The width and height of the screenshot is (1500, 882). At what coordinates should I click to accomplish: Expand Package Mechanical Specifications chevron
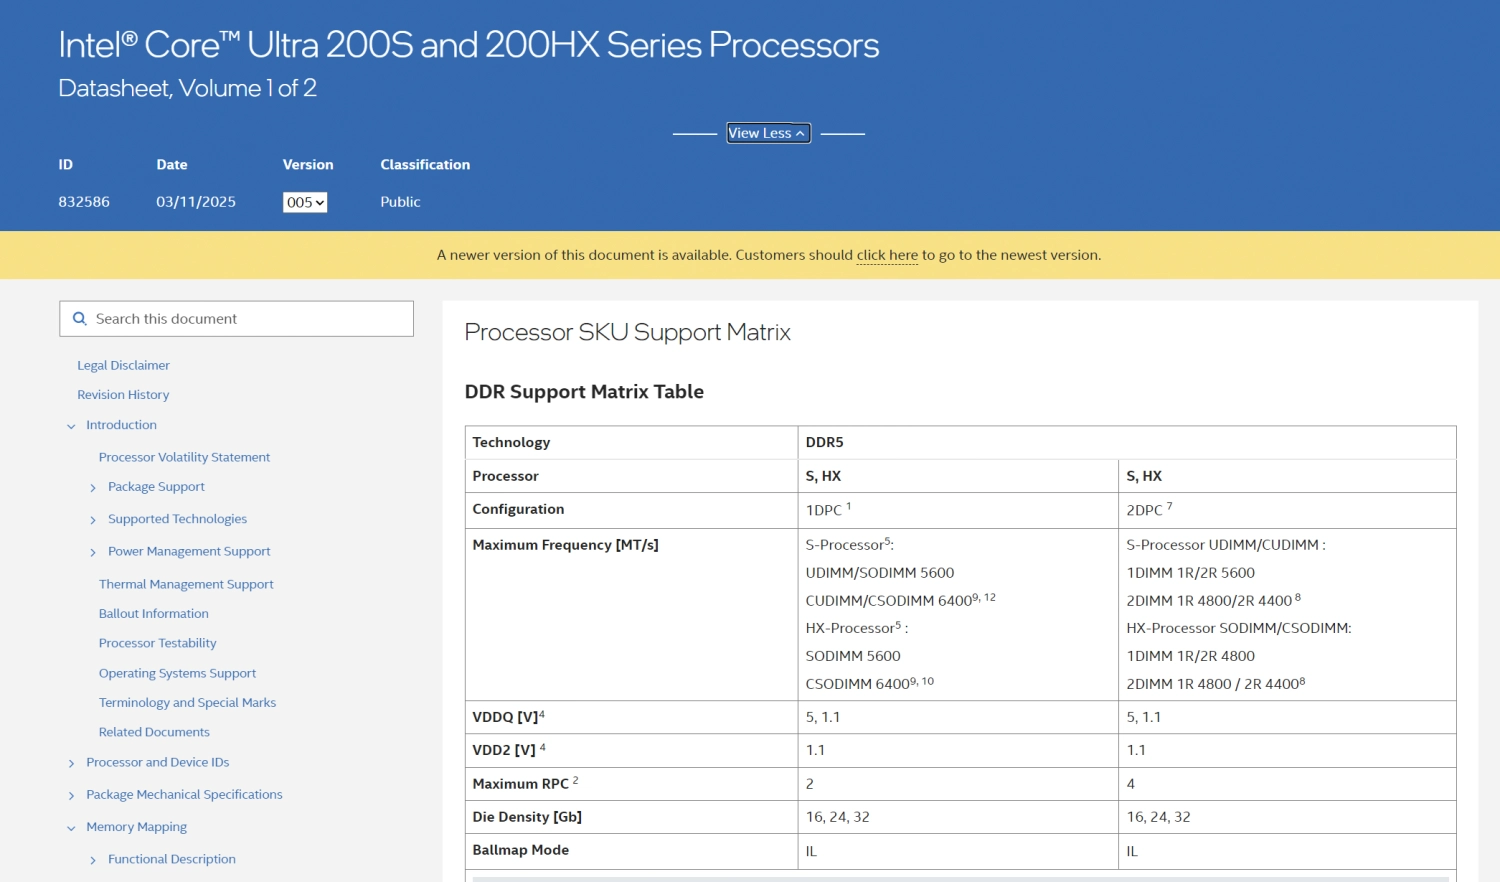(x=71, y=796)
